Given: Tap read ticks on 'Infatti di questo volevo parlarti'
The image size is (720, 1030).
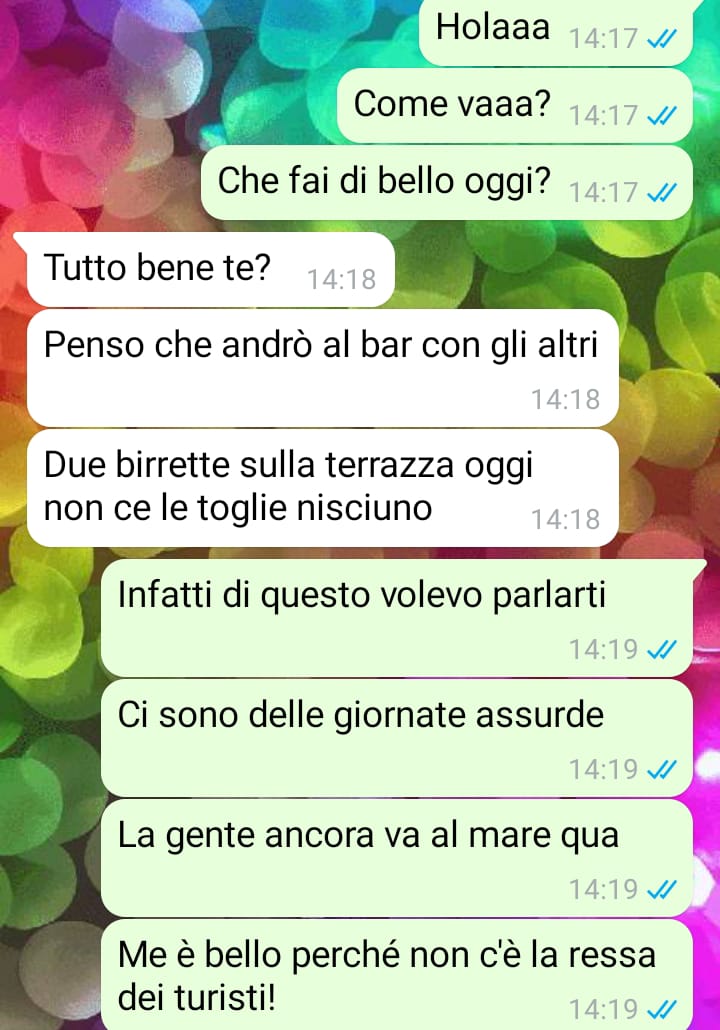Looking at the screenshot, I should point(662,650).
